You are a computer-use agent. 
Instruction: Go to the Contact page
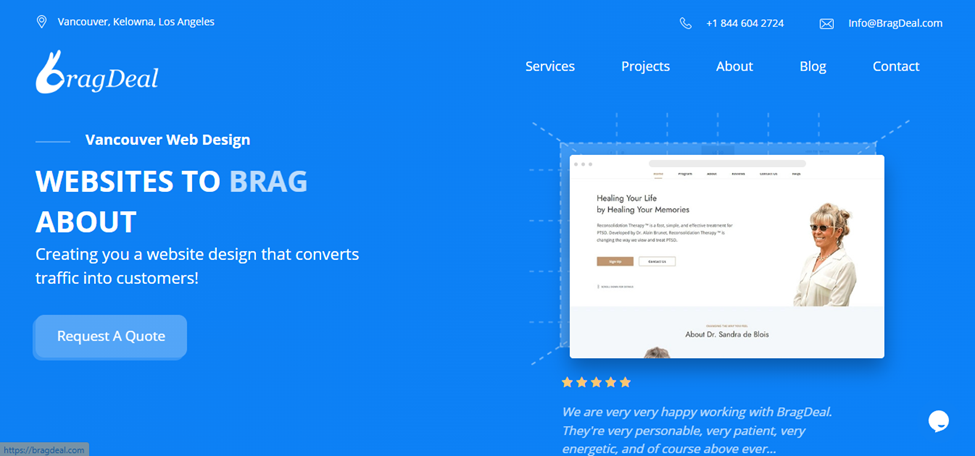coord(895,66)
